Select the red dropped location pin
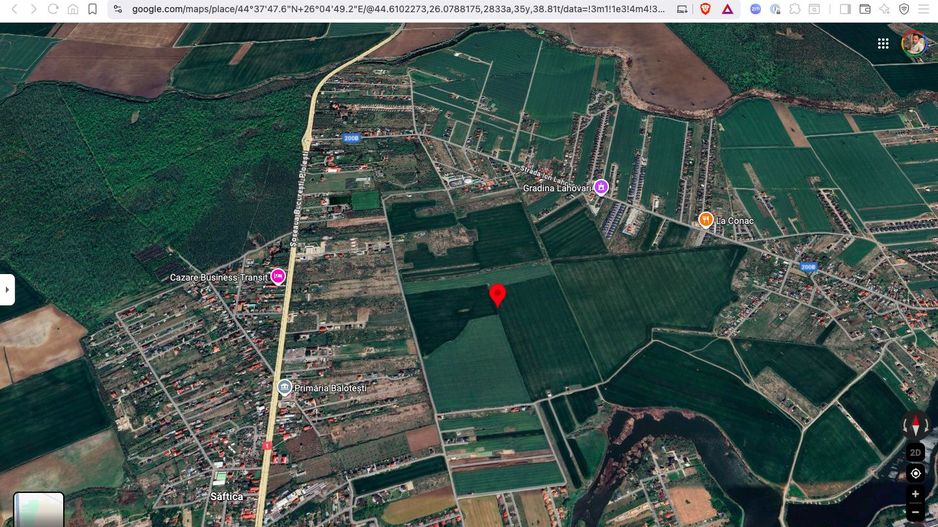 point(497,296)
